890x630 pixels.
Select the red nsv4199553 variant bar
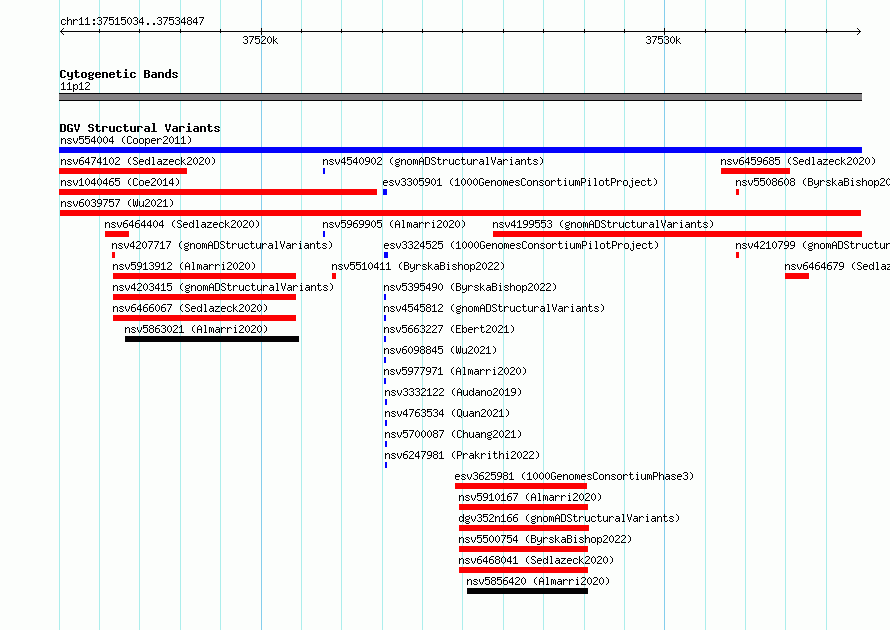677,234
